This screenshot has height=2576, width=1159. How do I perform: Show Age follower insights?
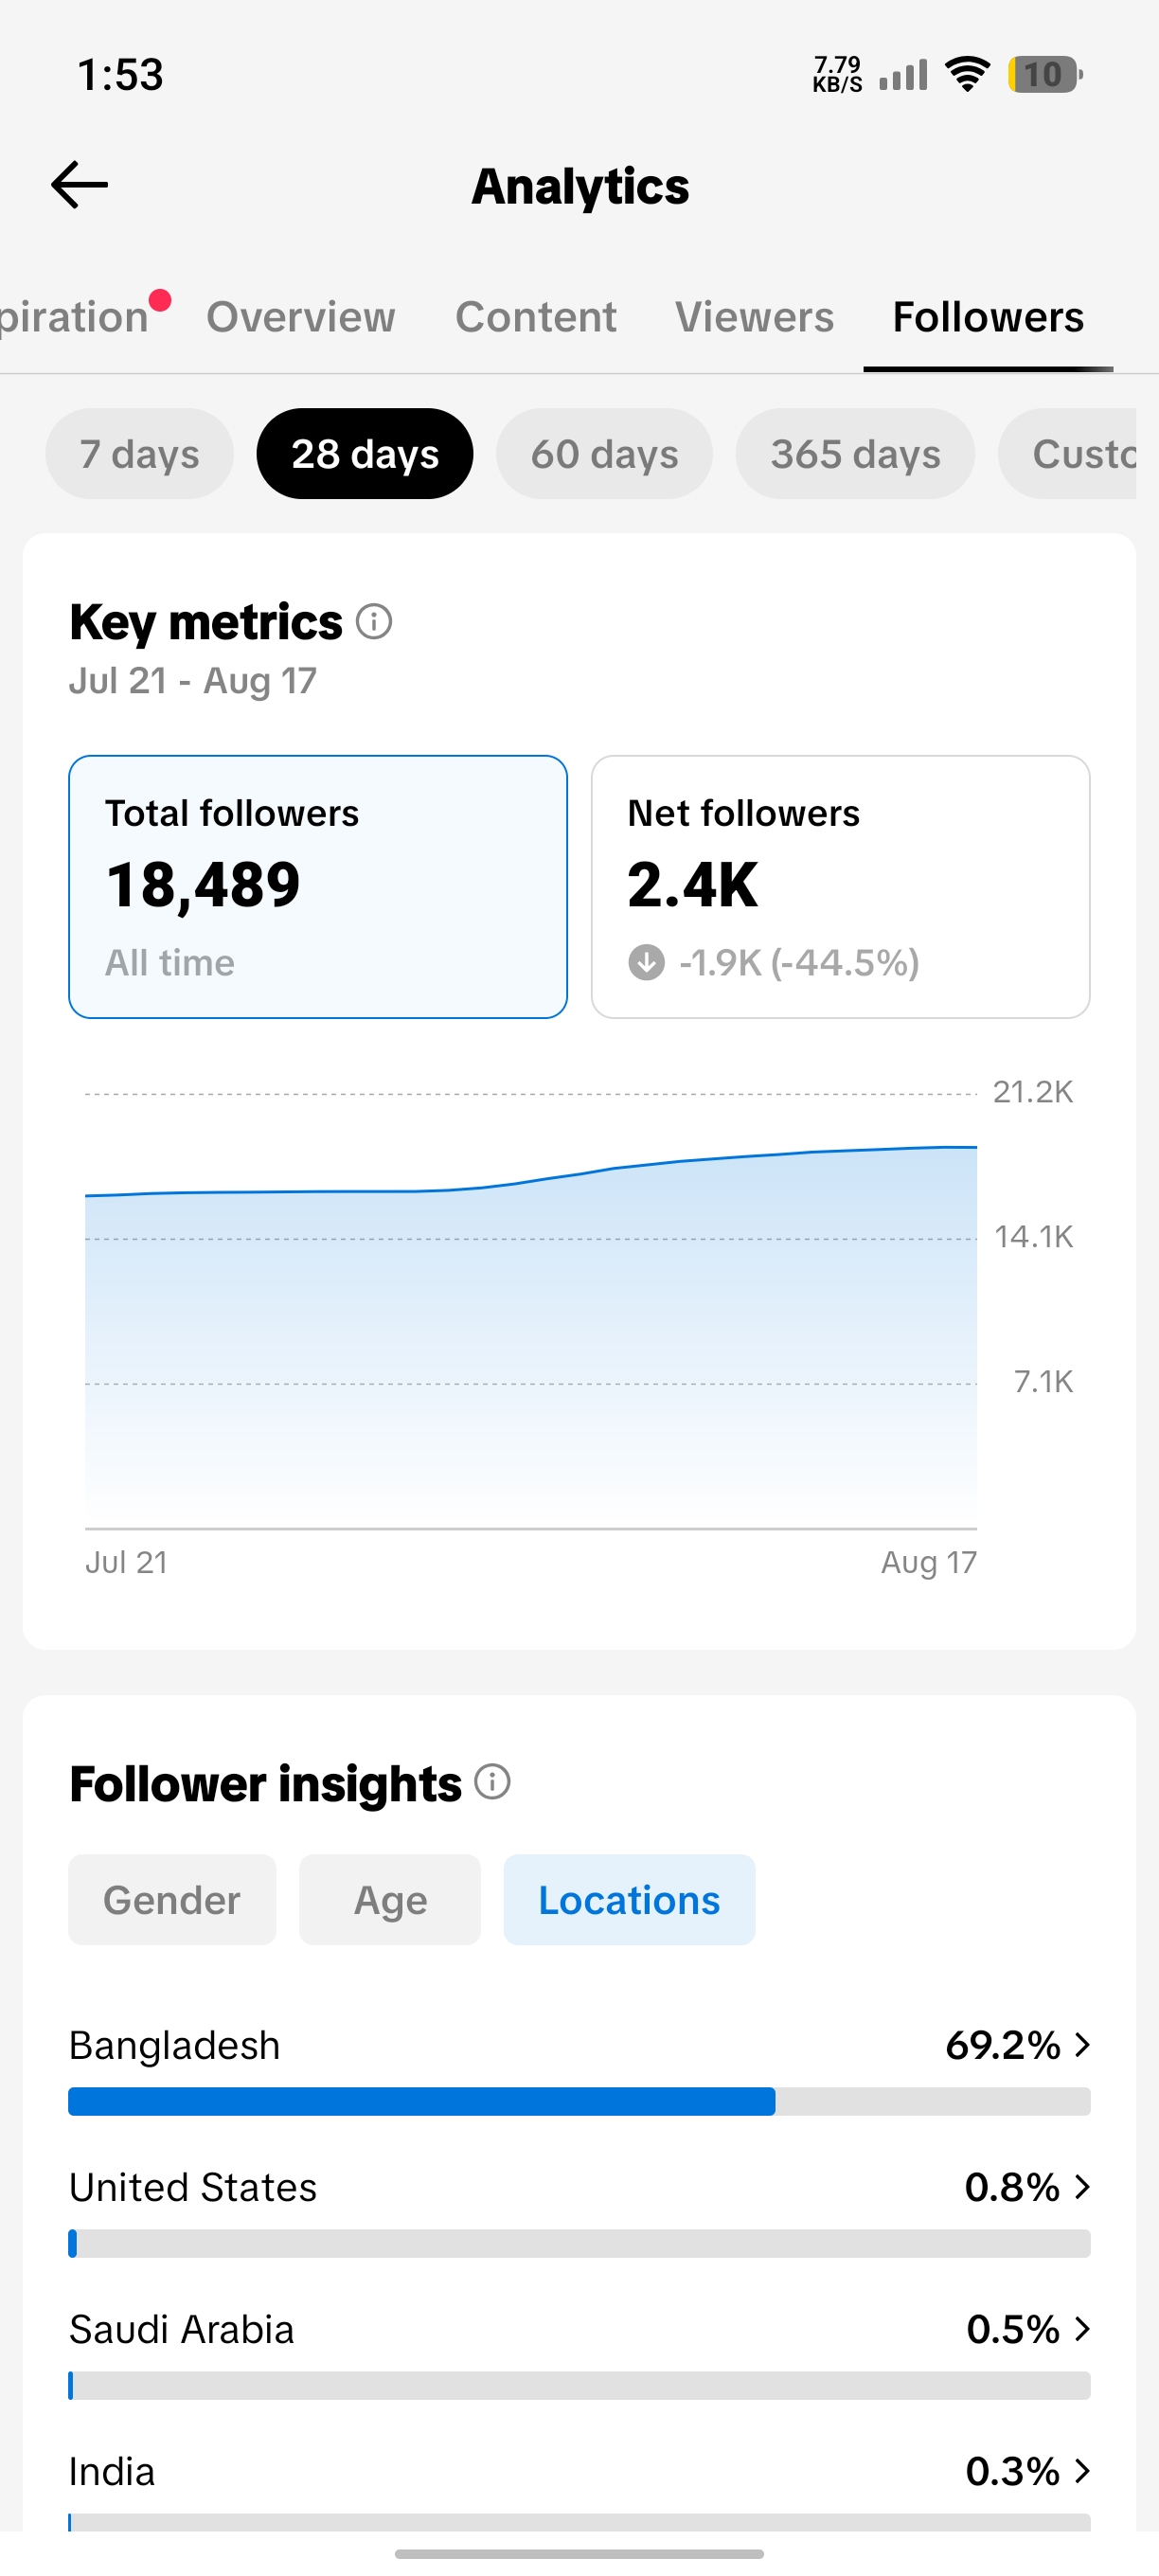coord(390,1899)
